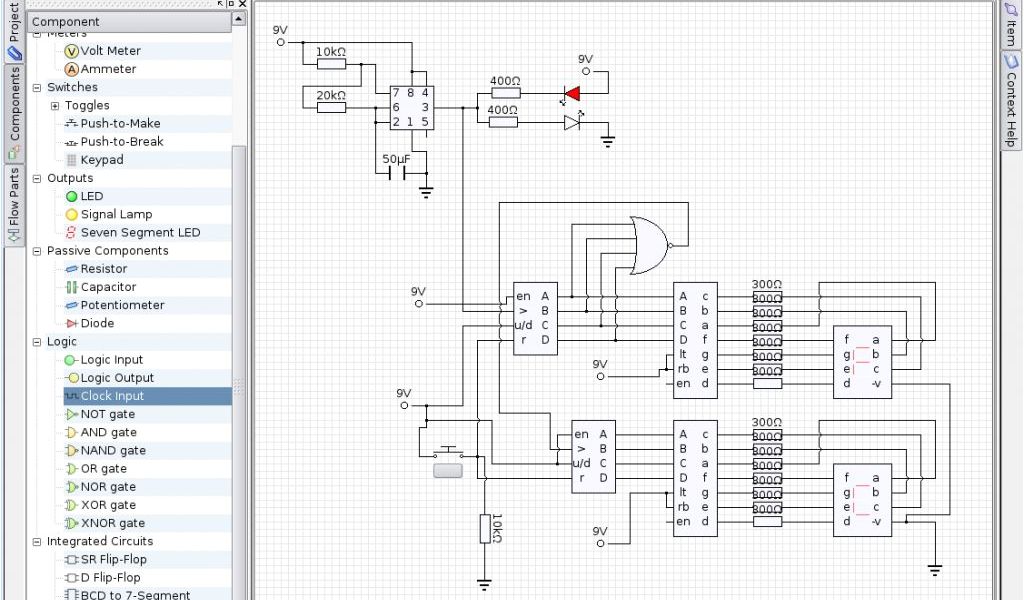The height and width of the screenshot is (600, 1024).
Task: Collapse the Switches category
Action: (x=38, y=88)
